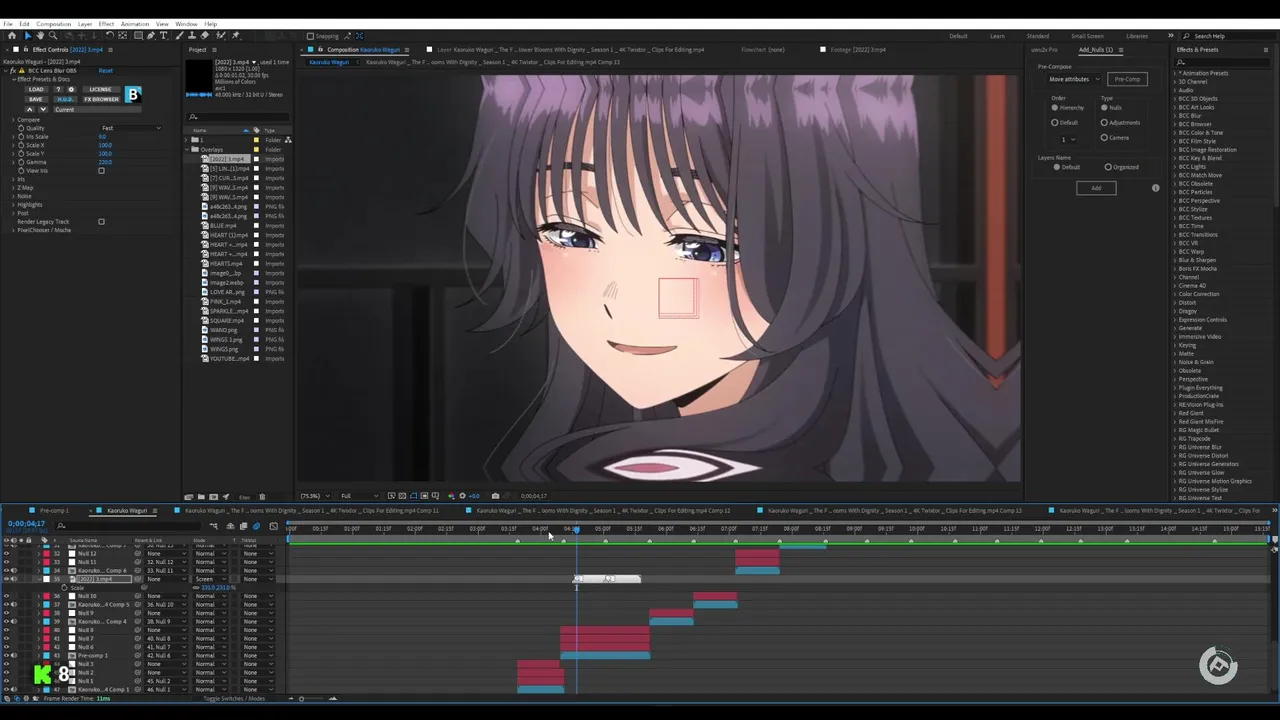
Task: Click the FX BROWSER button
Action: (101, 99)
